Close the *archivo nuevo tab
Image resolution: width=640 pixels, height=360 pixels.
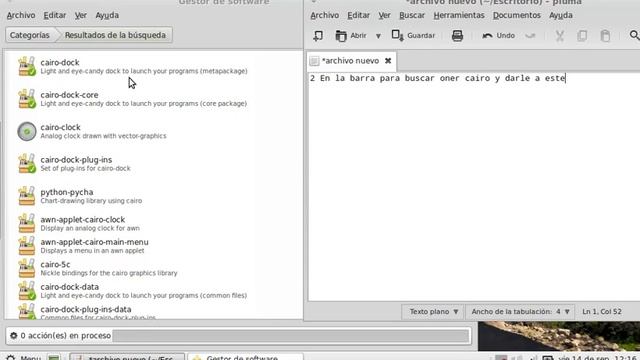[388, 61]
